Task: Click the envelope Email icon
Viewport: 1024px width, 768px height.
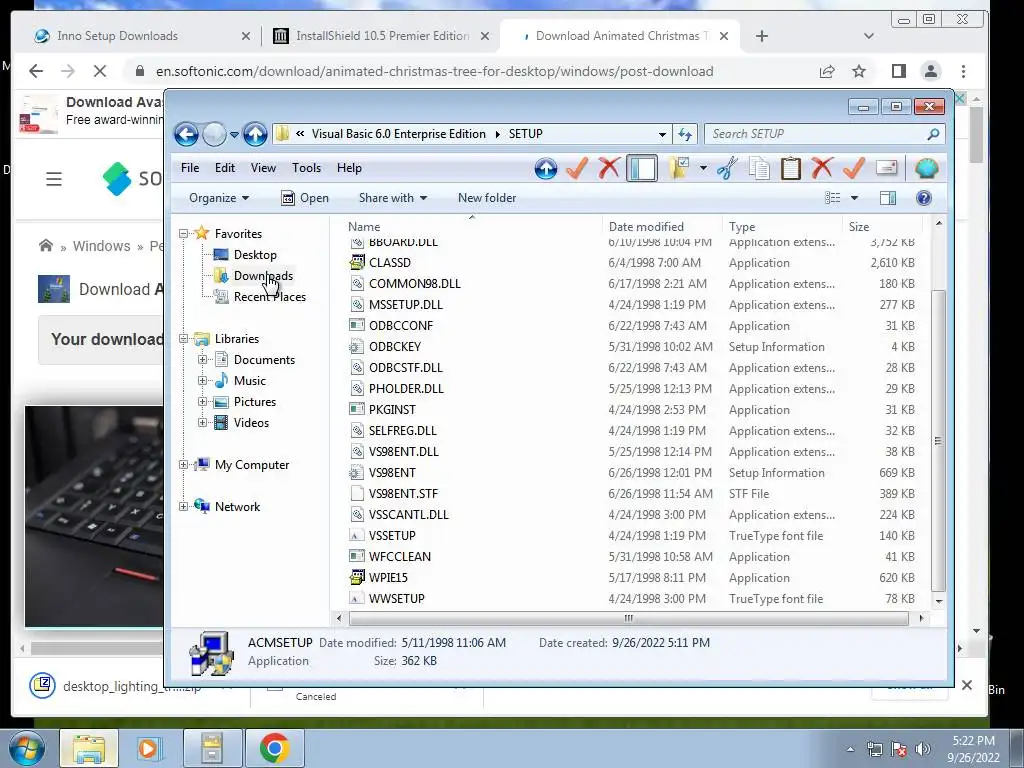Action: point(886,168)
